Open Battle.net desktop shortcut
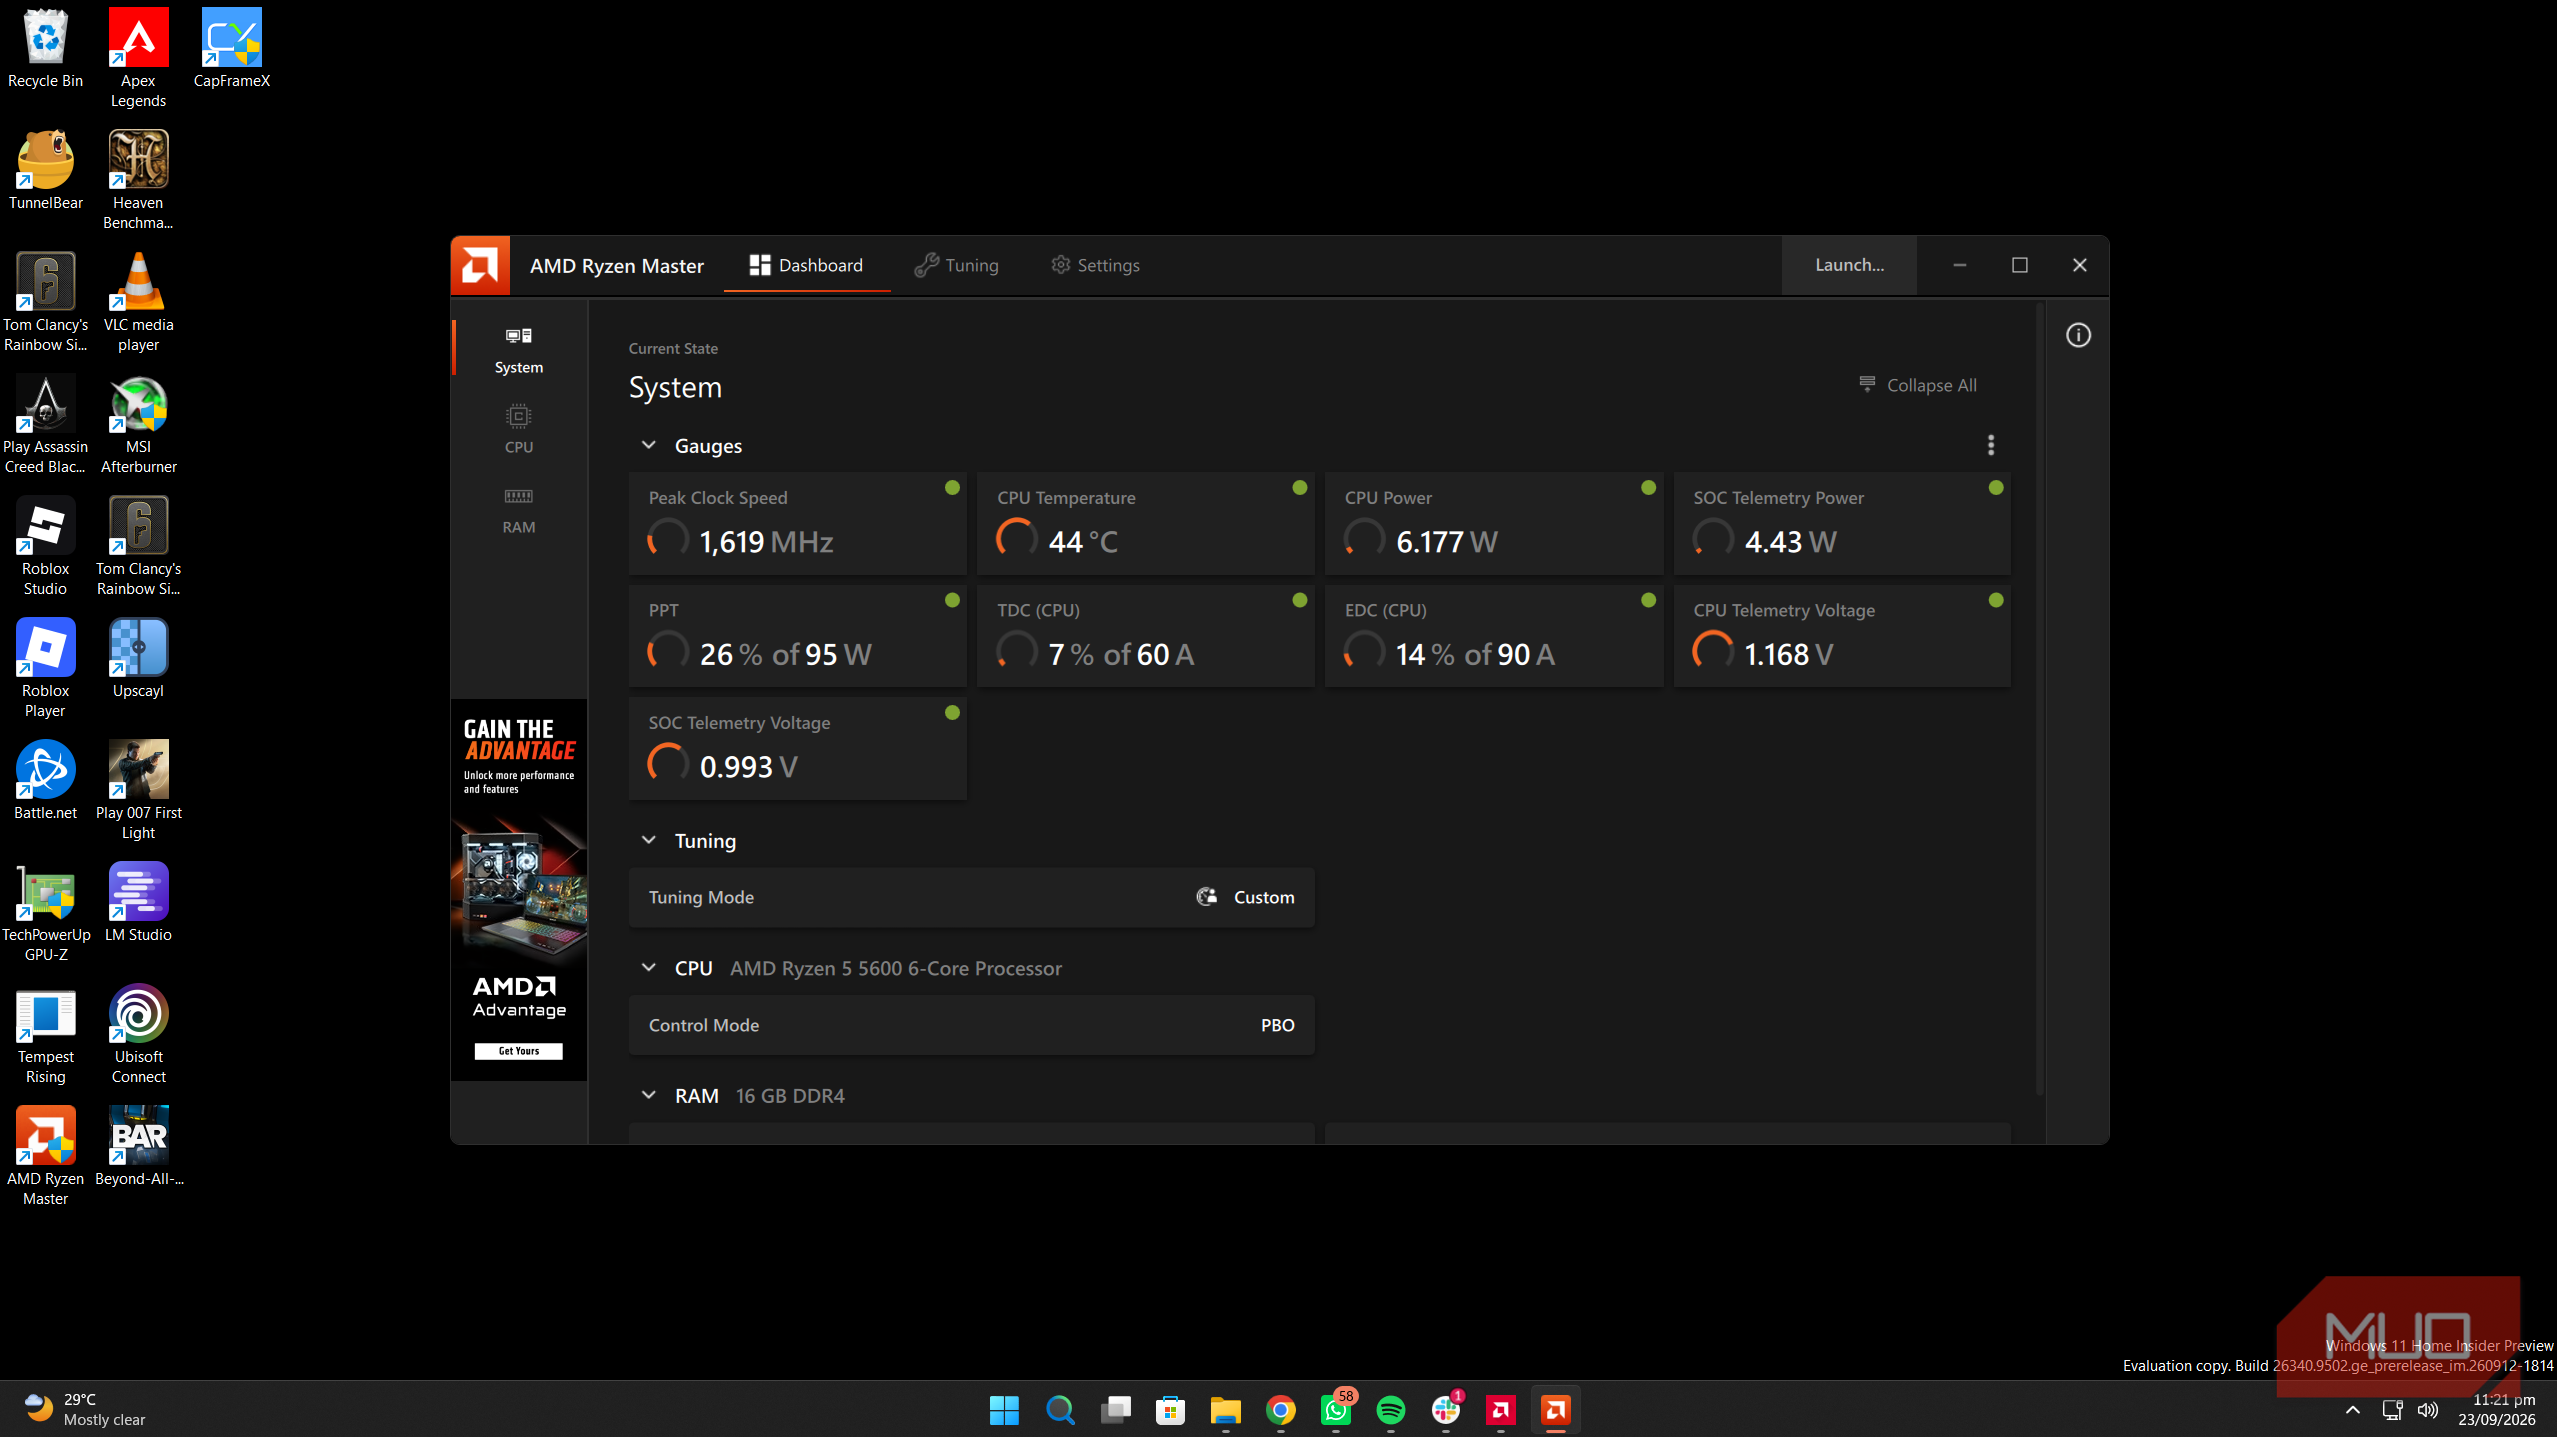 click(x=45, y=780)
